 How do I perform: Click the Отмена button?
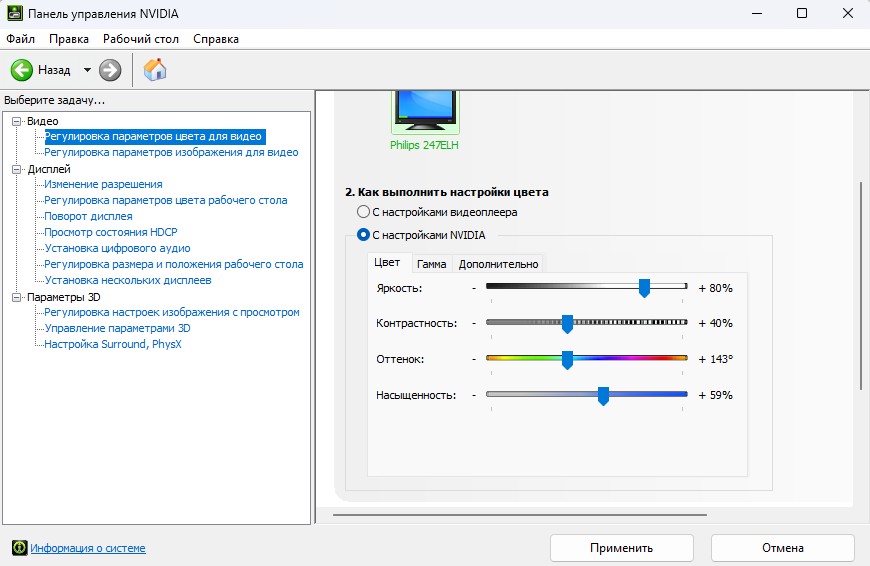click(x=782, y=548)
